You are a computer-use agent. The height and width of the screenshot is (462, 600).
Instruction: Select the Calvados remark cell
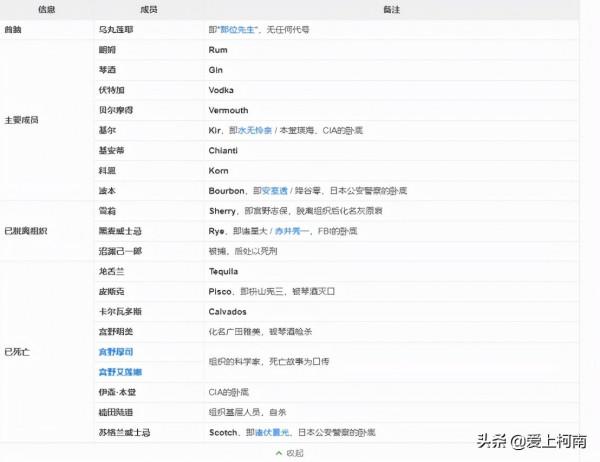[391, 312]
